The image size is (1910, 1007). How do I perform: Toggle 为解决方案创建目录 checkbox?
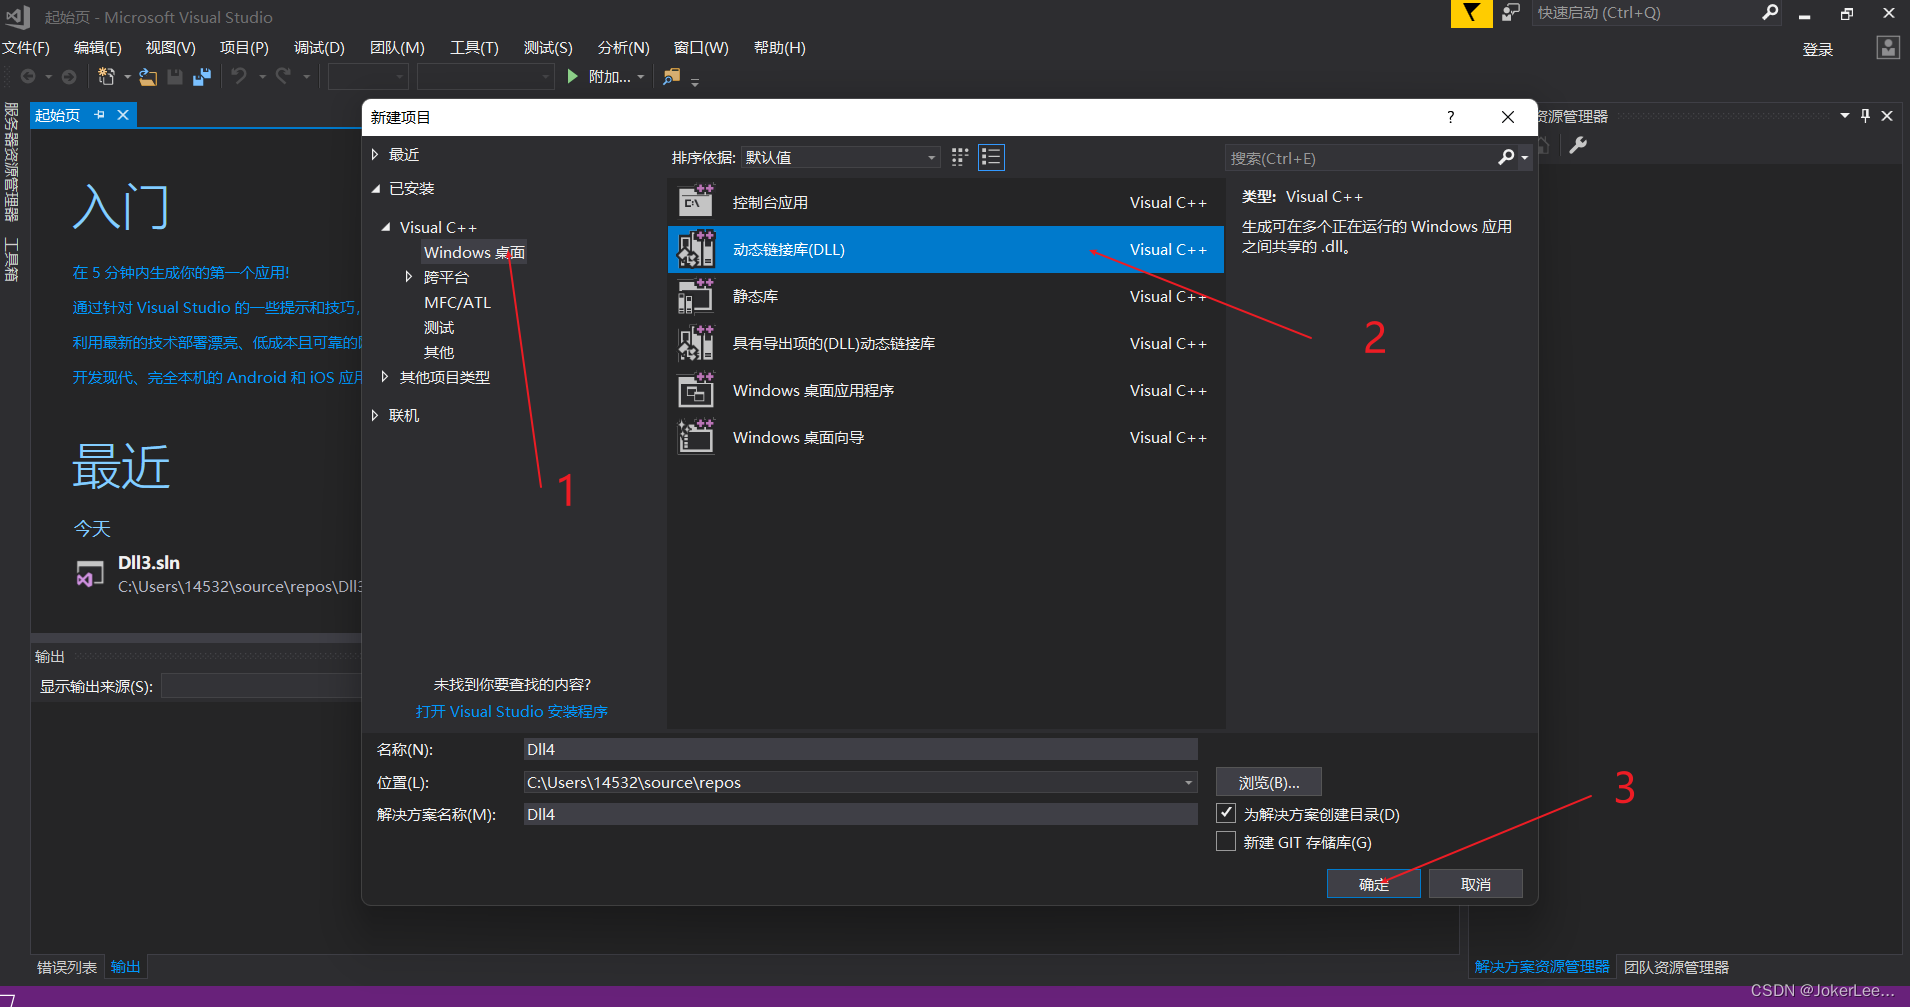click(1226, 813)
